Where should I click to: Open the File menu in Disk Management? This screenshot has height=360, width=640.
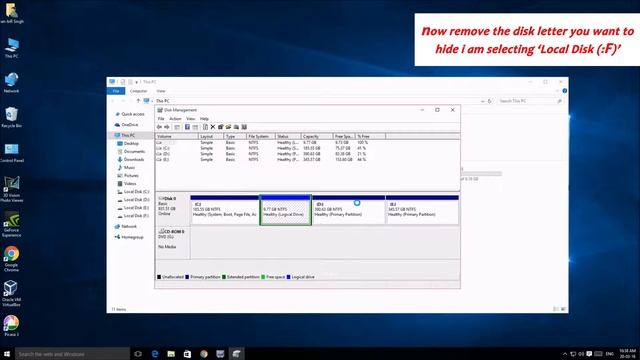pos(161,119)
